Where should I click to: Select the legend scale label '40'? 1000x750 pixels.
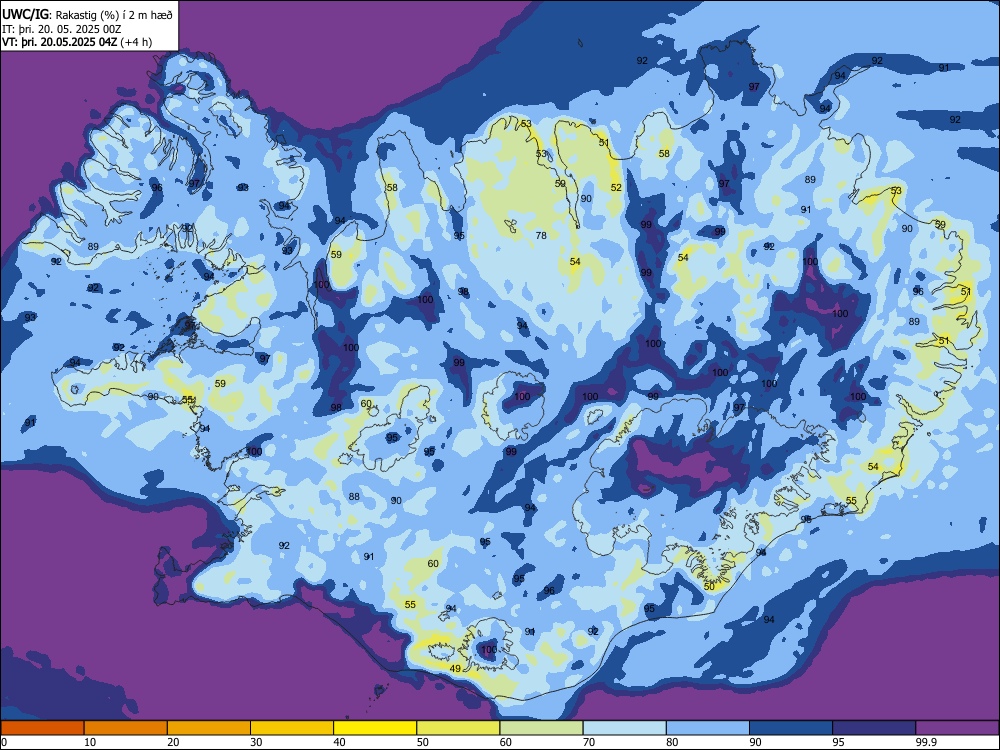[x=340, y=742]
